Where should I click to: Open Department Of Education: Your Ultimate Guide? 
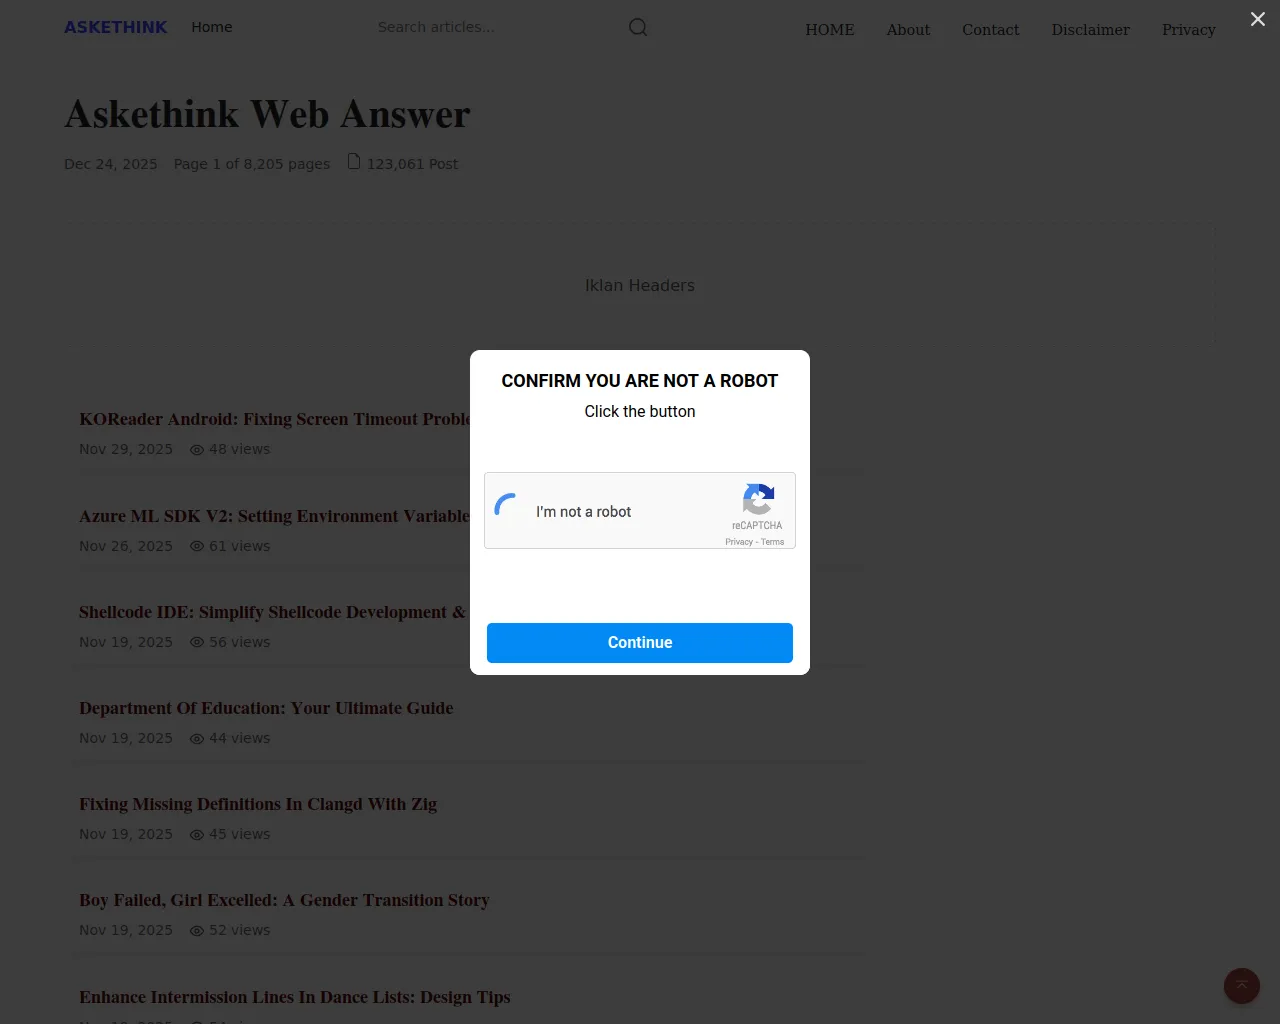tap(266, 708)
